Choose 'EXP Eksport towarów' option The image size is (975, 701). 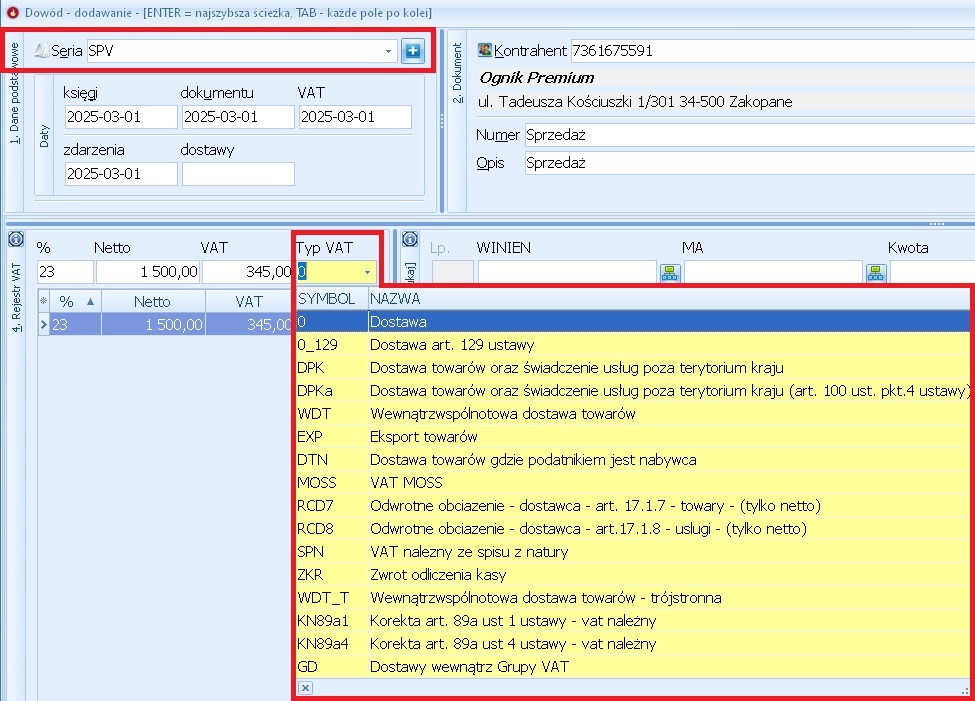coord(633,437)
